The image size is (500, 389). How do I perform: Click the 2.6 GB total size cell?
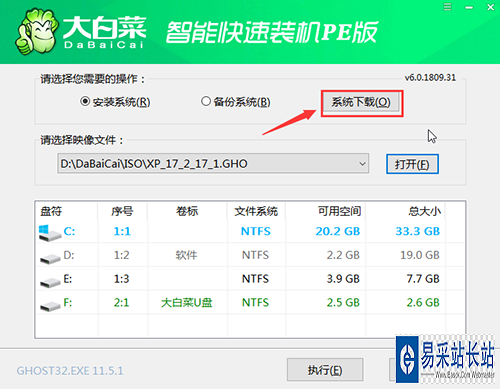click(x=423, y=303)
